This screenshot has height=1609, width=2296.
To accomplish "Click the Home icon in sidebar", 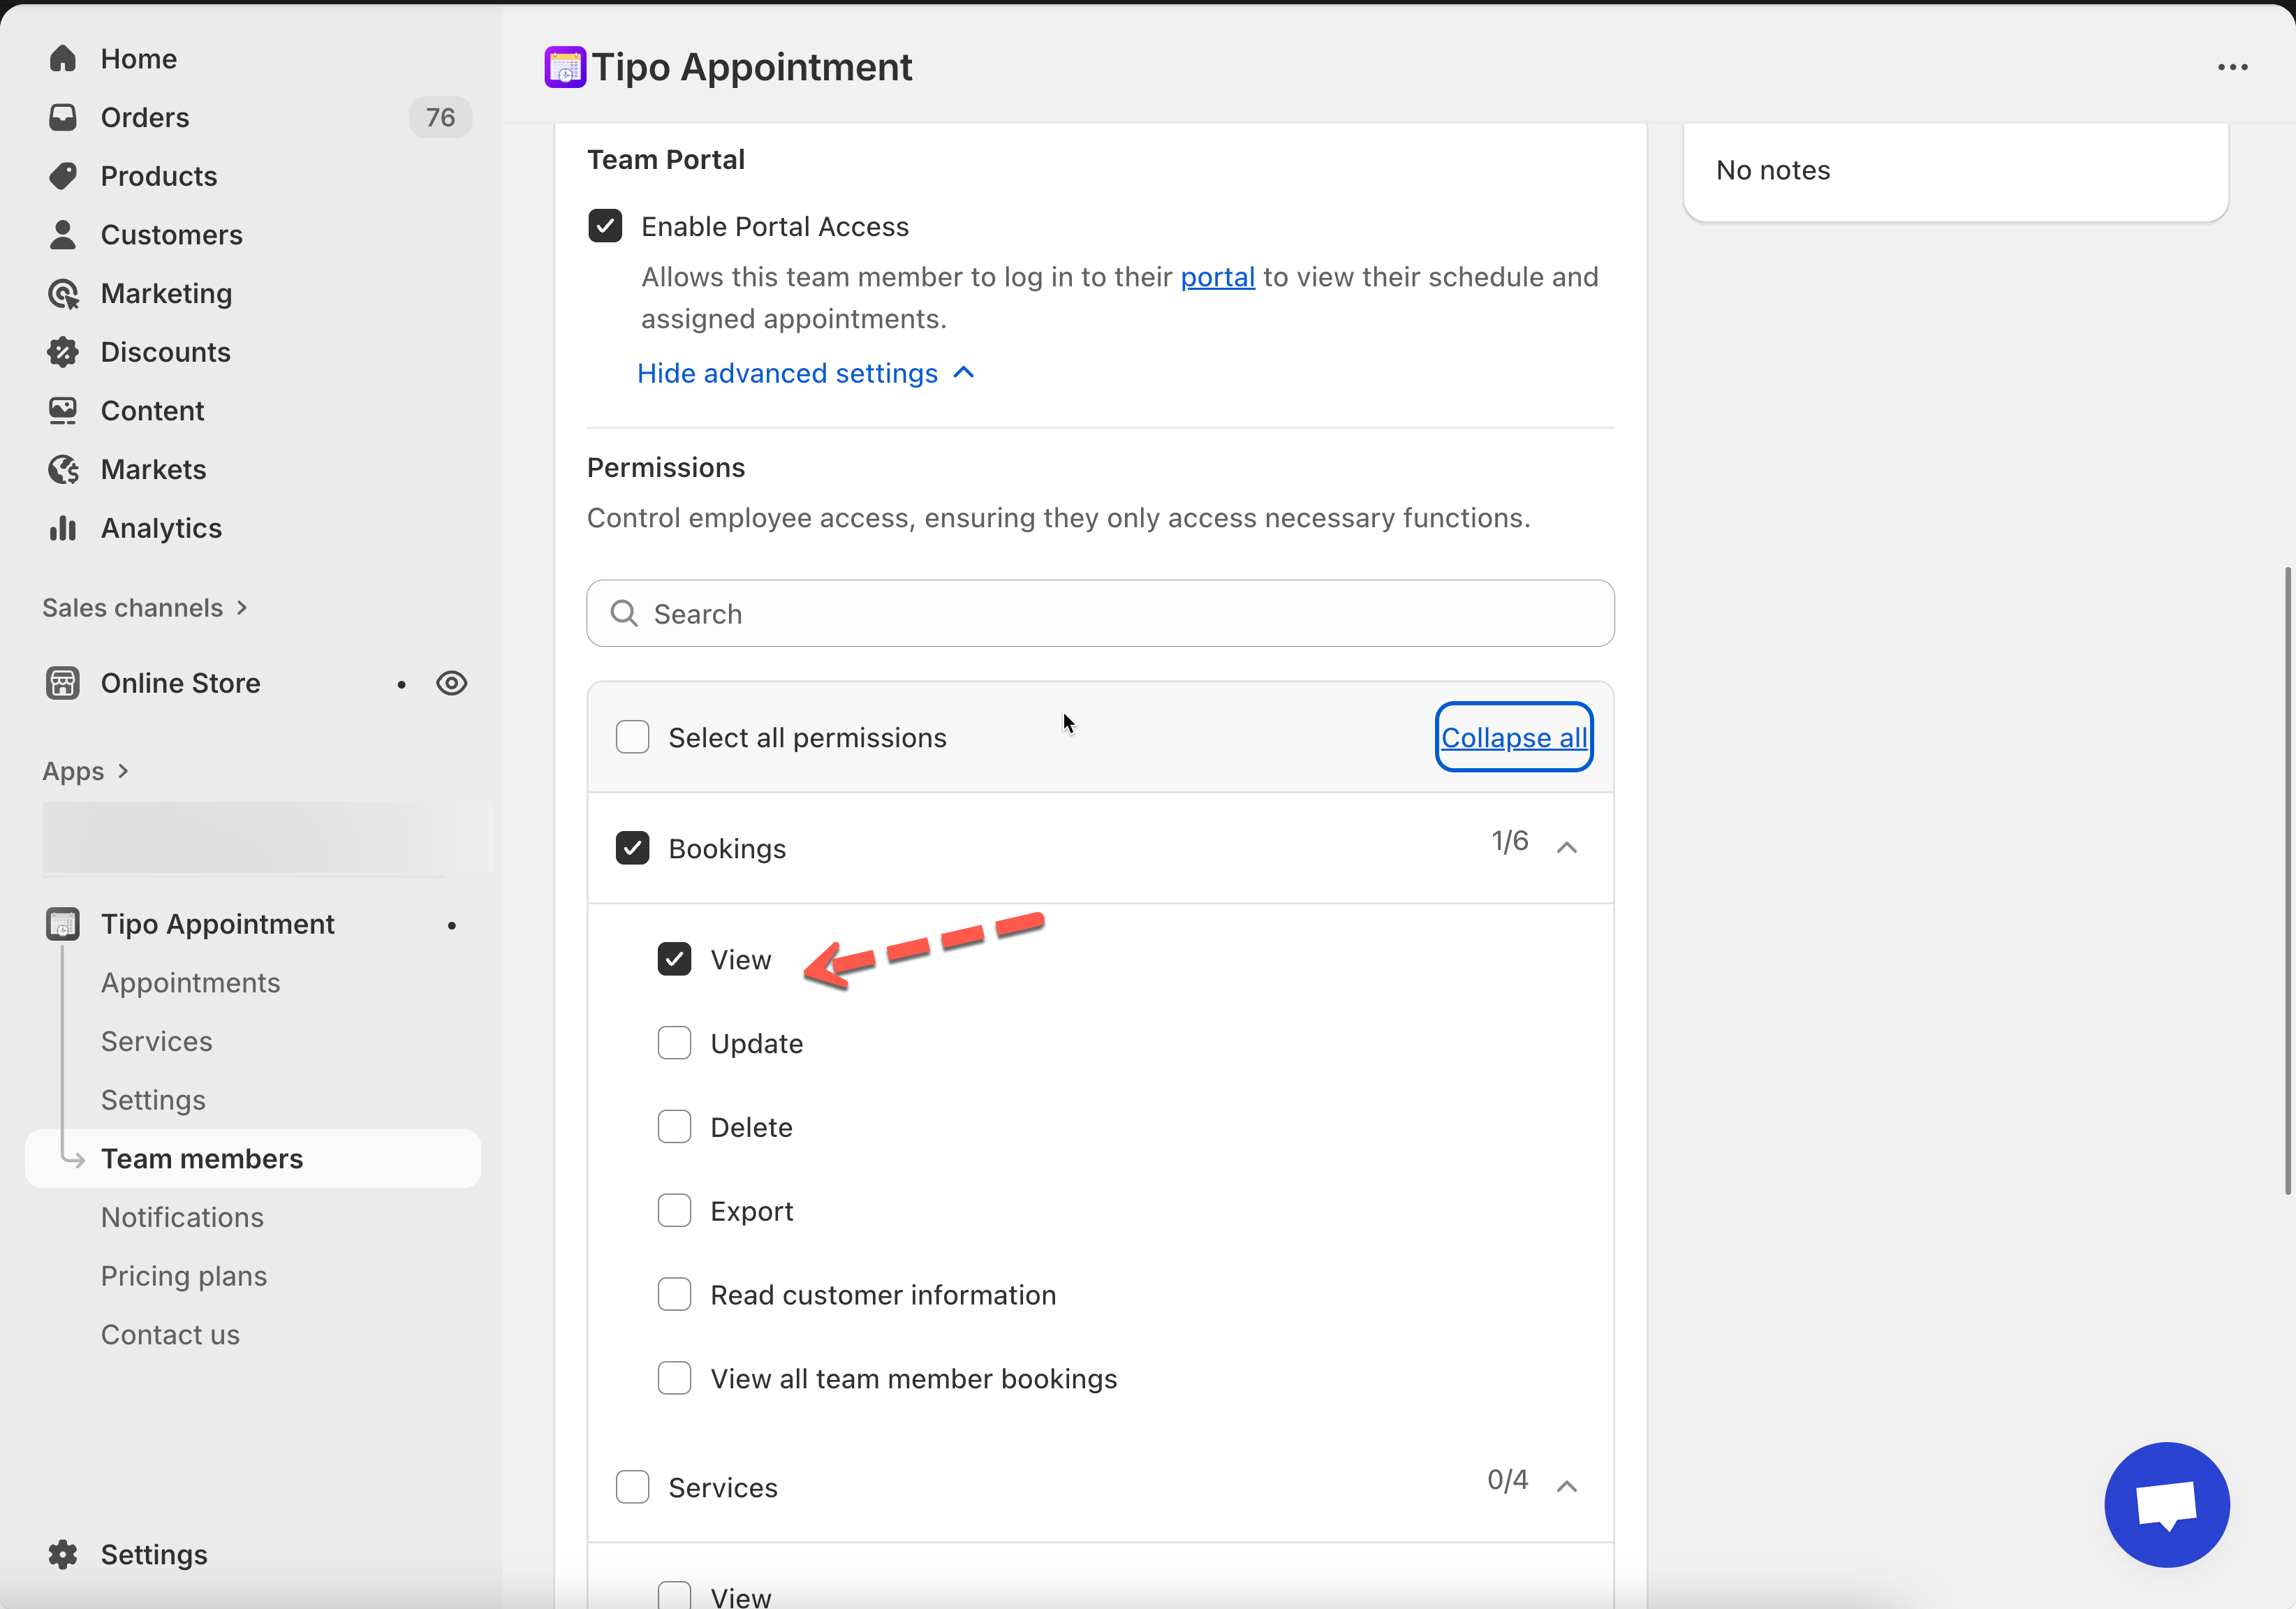I will click(x=63, y=59).
